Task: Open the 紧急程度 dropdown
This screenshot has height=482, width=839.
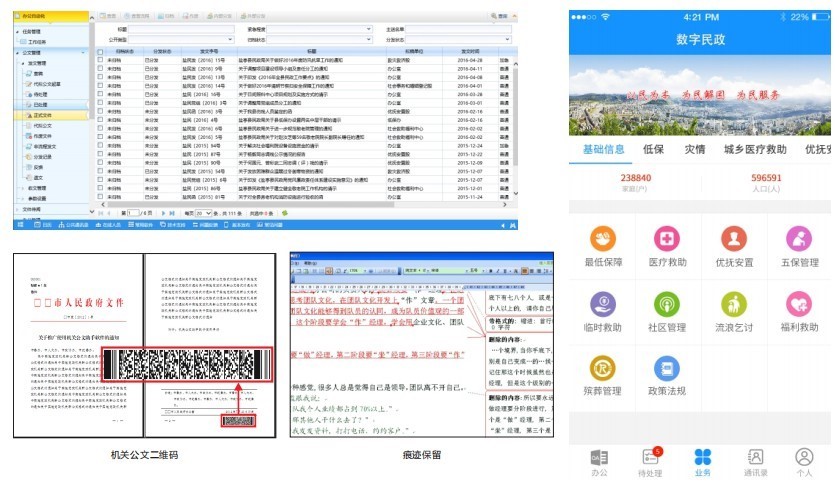Action: click(319, 29)
